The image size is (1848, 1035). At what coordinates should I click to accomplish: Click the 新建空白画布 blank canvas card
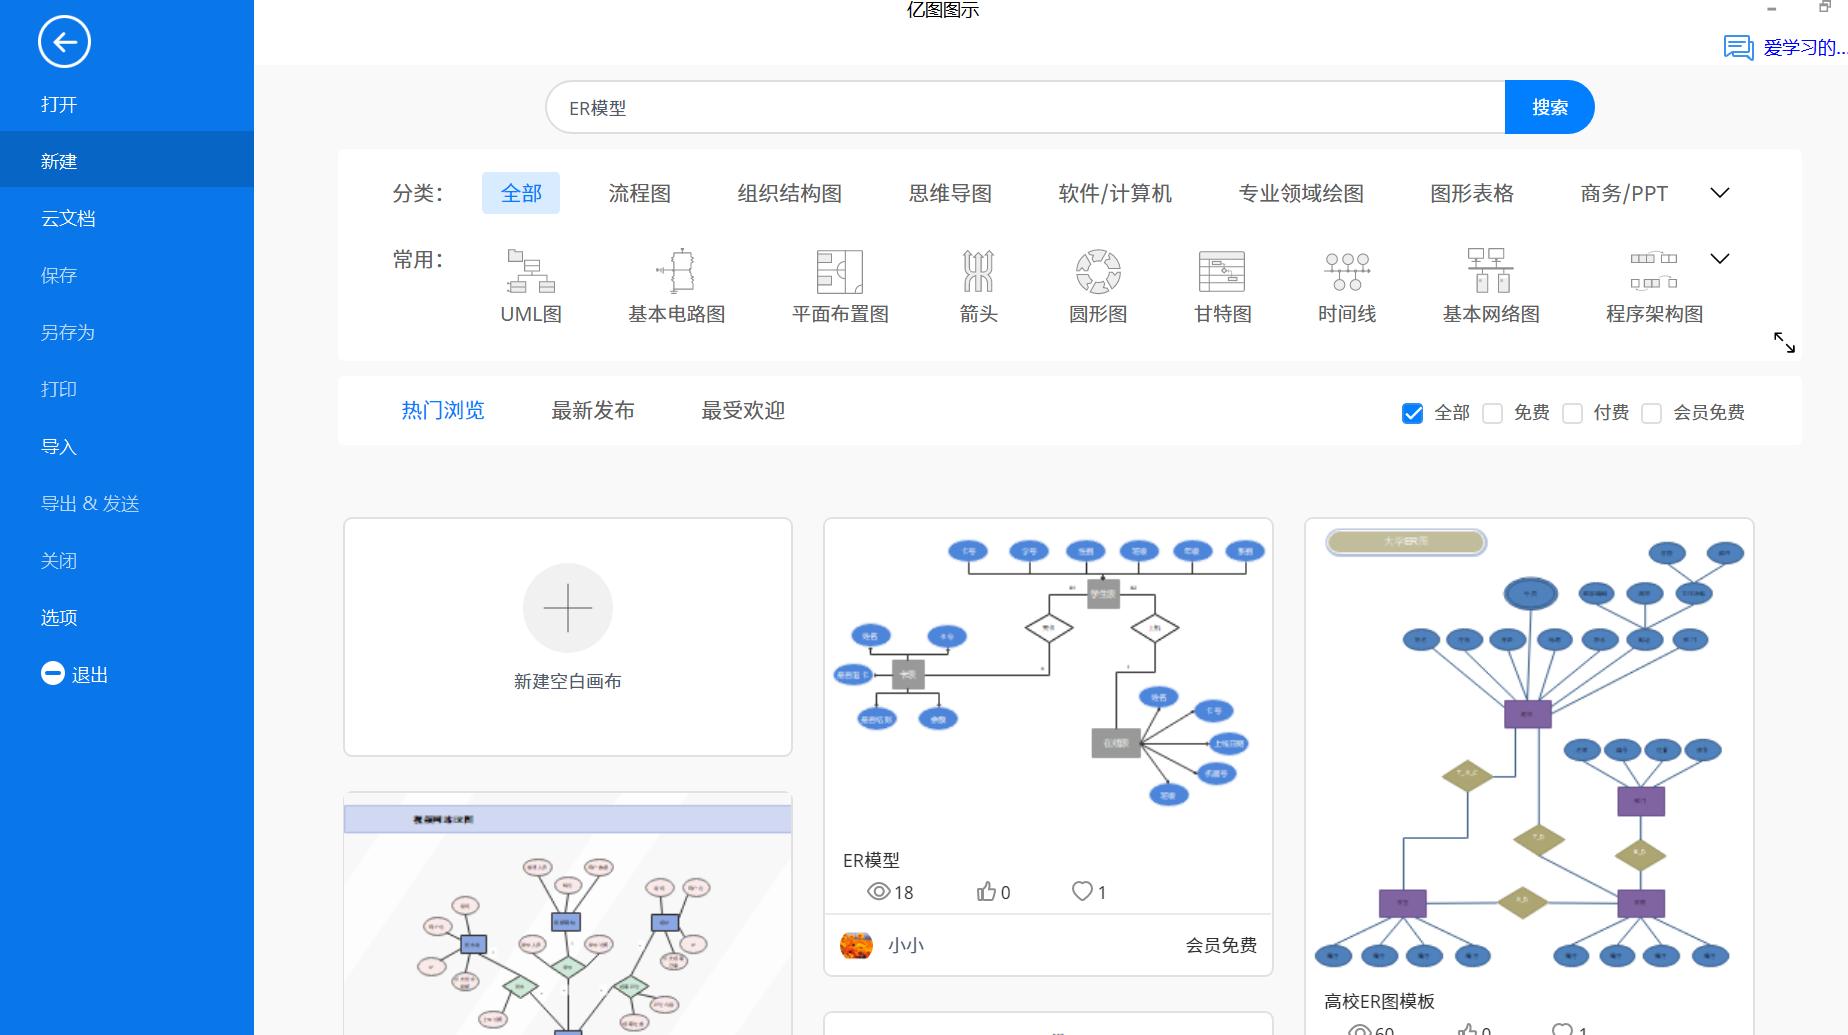click(x=567, y=637)
